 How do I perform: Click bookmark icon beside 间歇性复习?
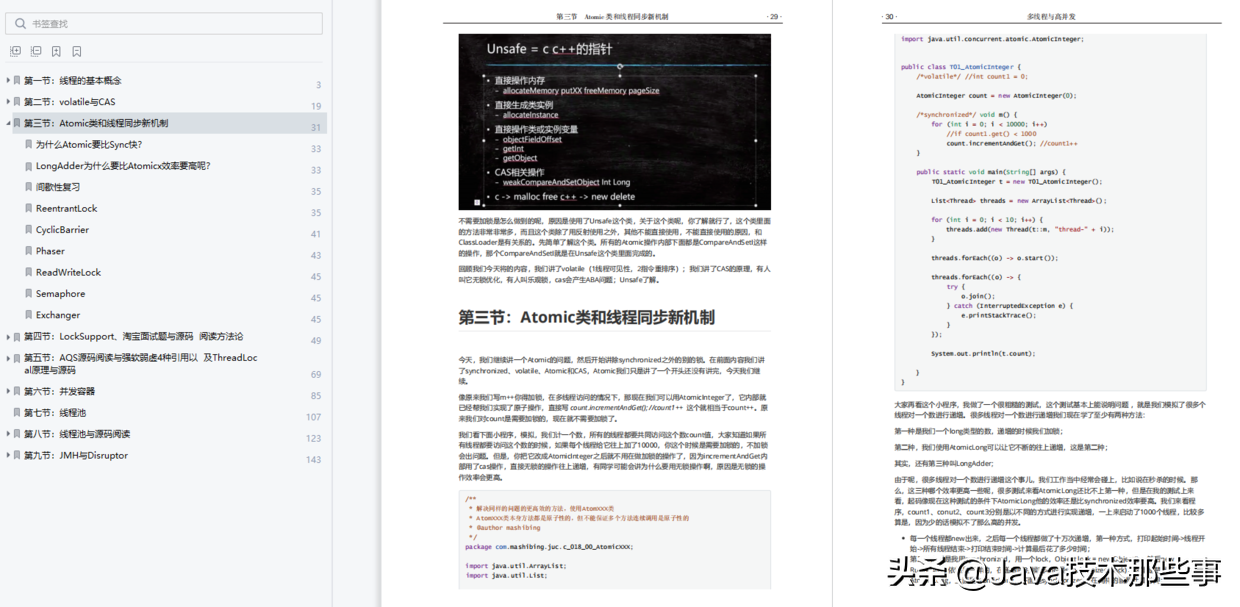pos(28,187)
